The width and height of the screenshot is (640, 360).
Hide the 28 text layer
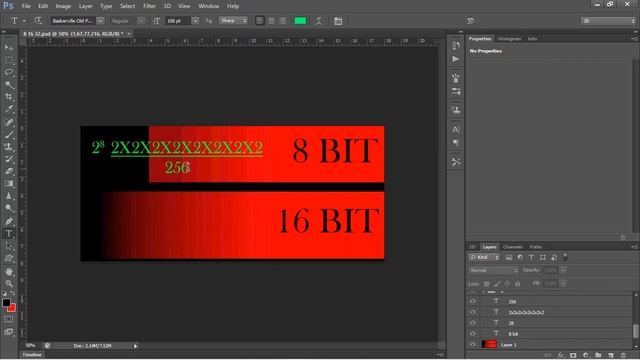tap(473, 323)
